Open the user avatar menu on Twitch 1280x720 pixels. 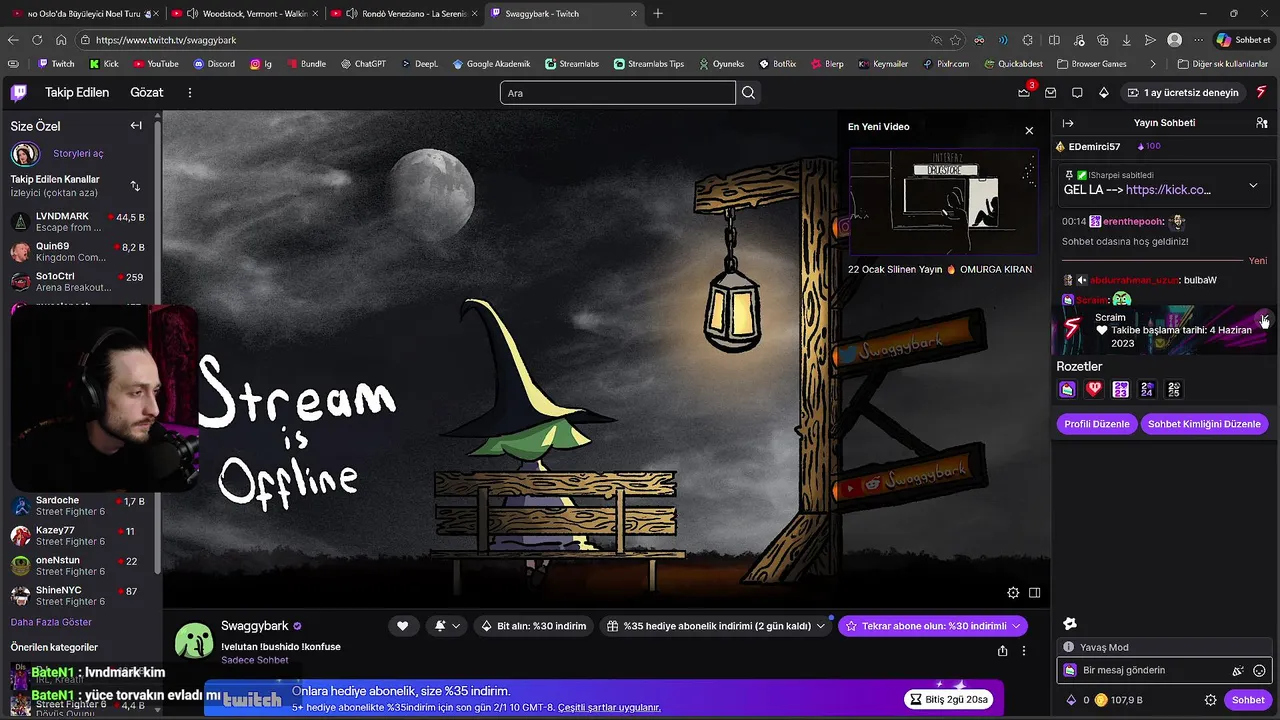(x=1261, y=92)
